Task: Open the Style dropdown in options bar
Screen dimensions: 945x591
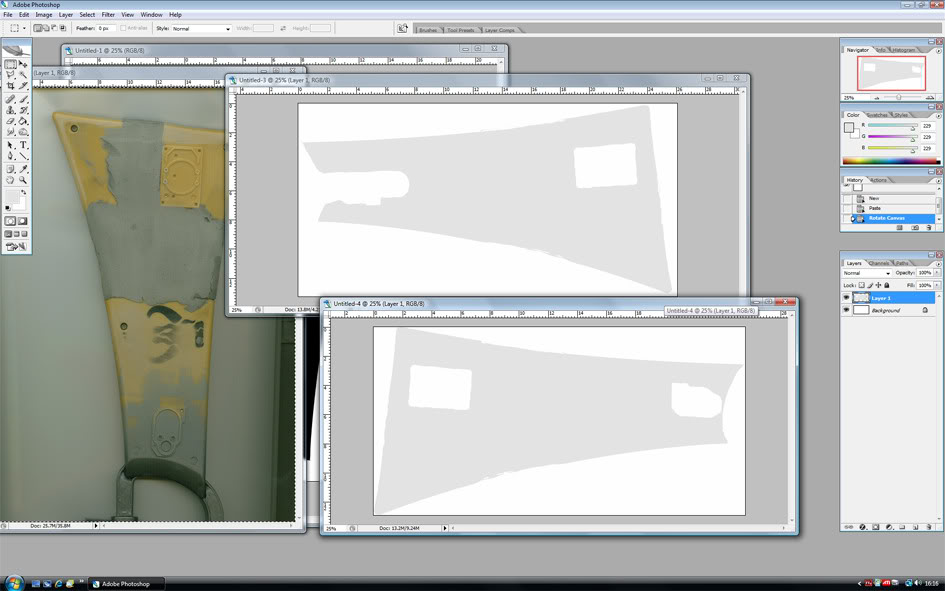Action: (200, 29)
